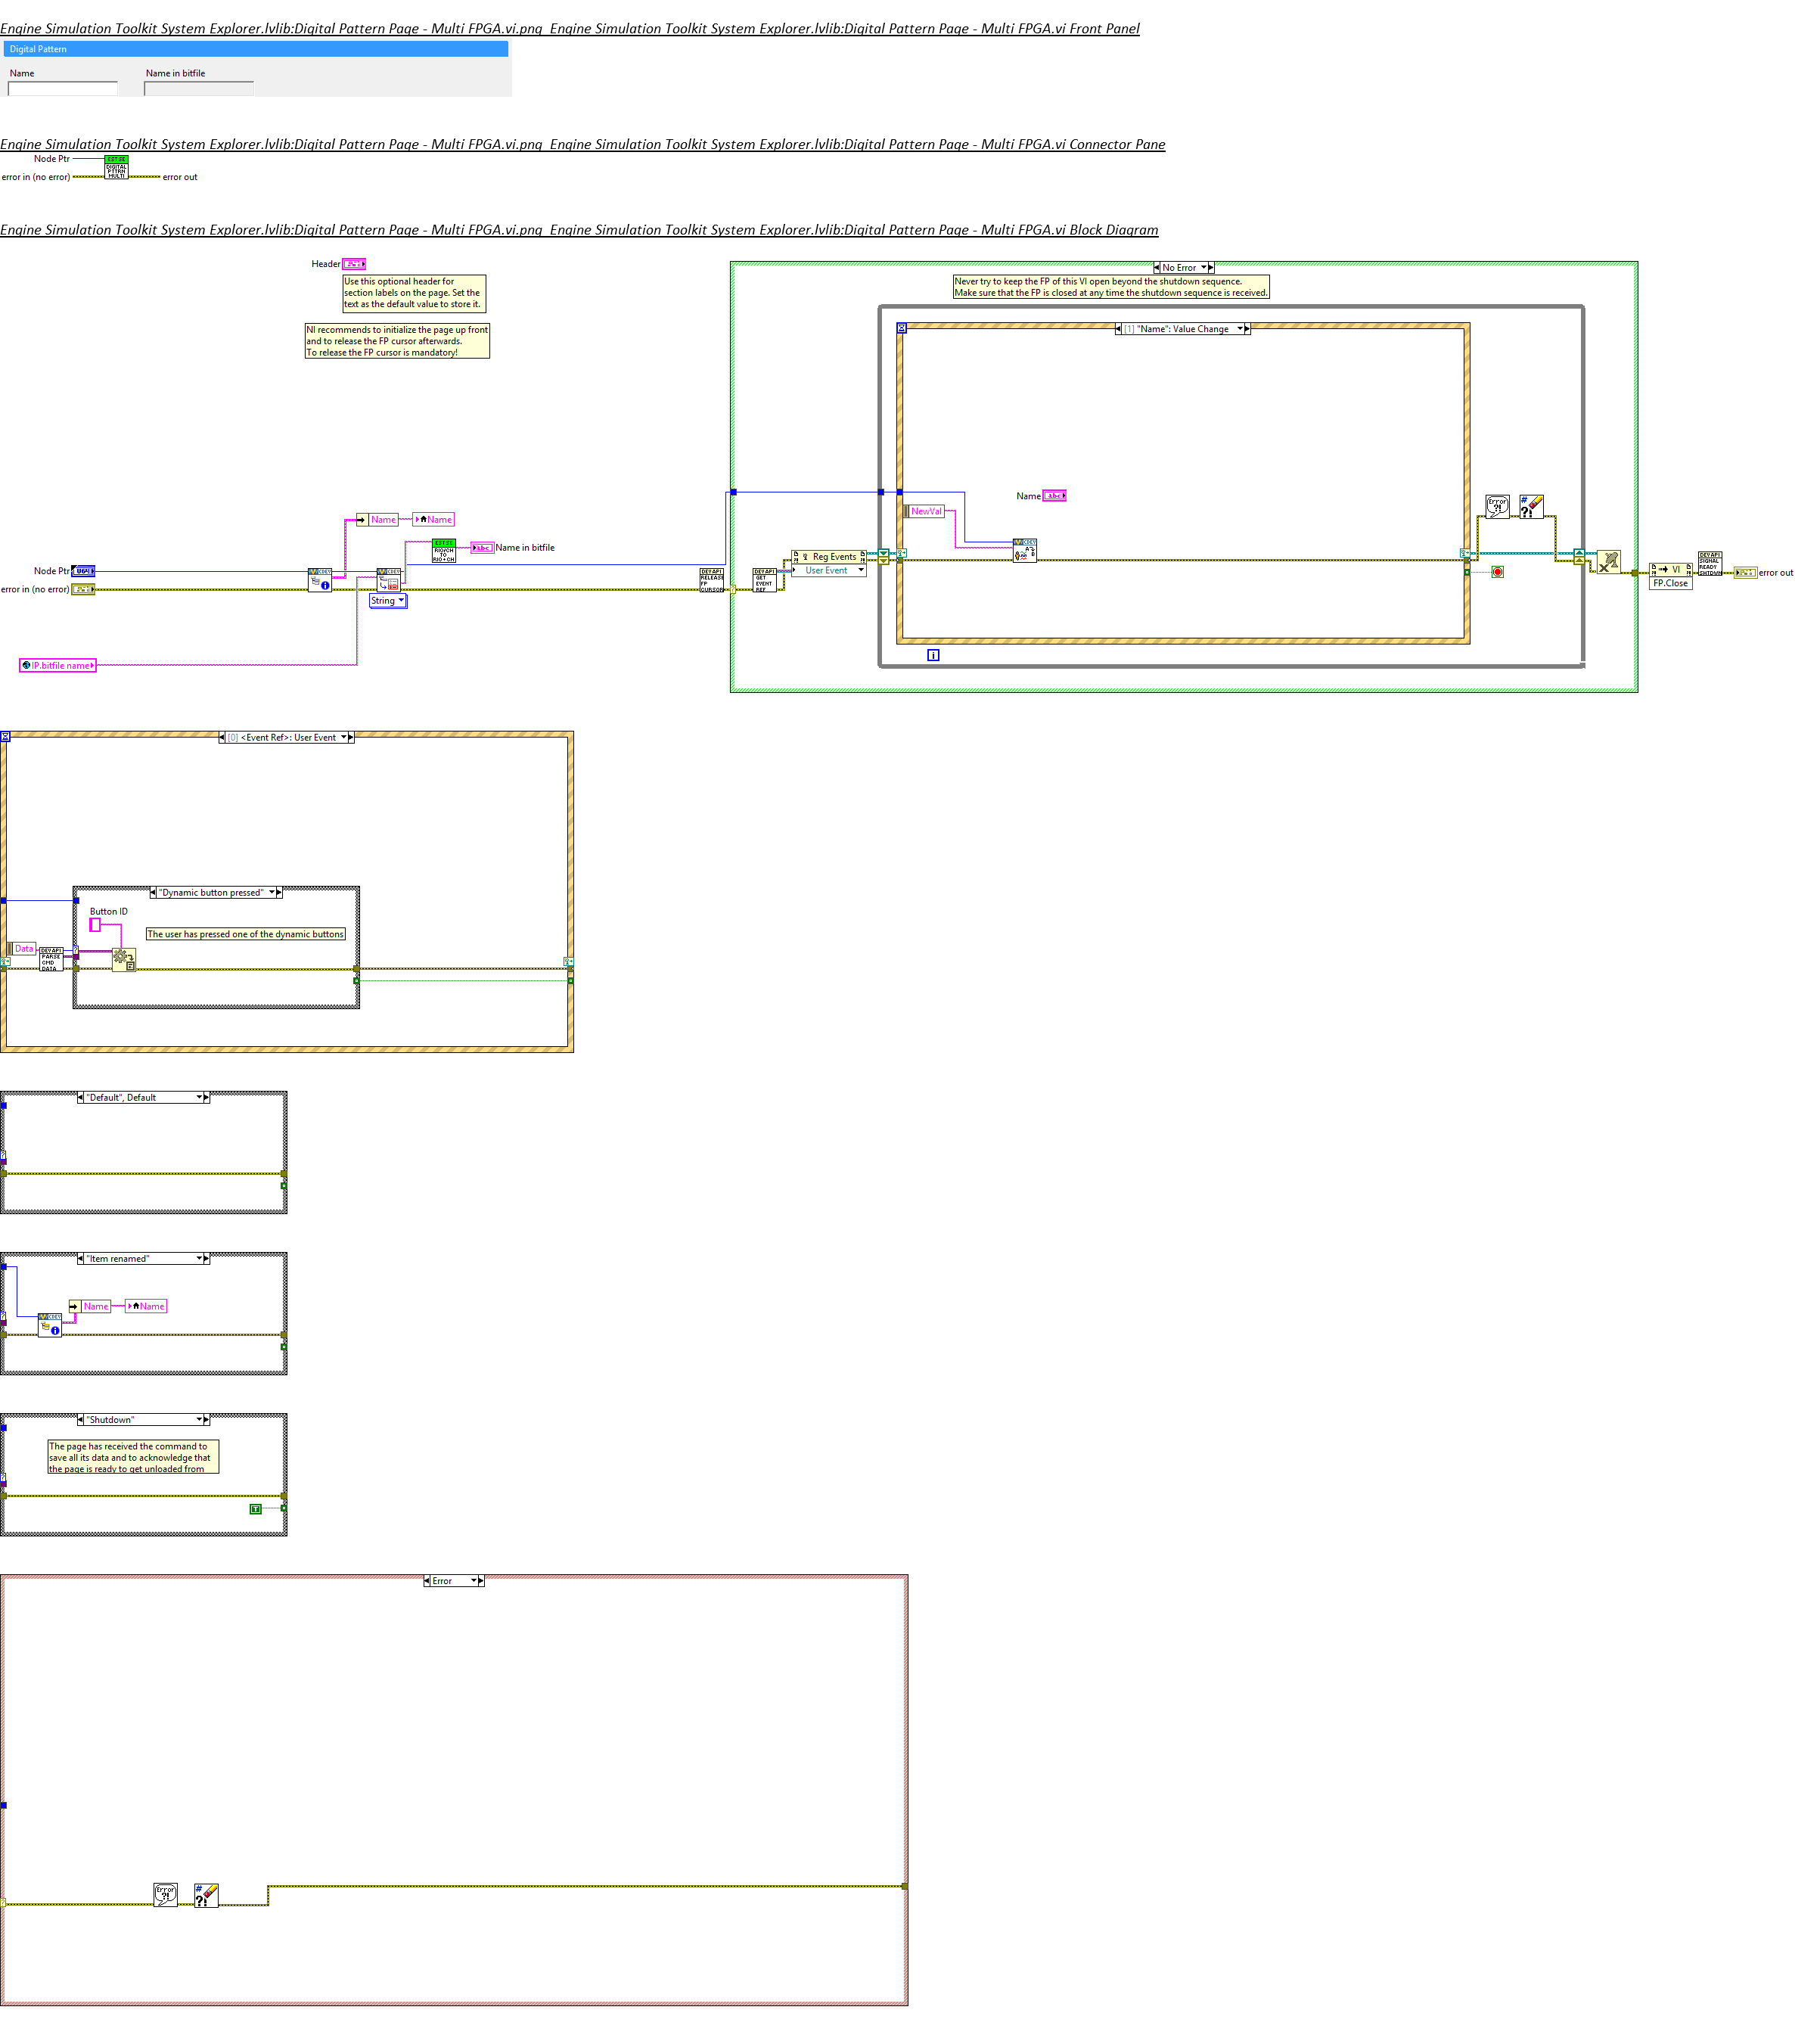Select the RIO/CH to RIO+CH subVI icon
The width and height of the screenshot is (1795, 2044).
pos(444,551)
